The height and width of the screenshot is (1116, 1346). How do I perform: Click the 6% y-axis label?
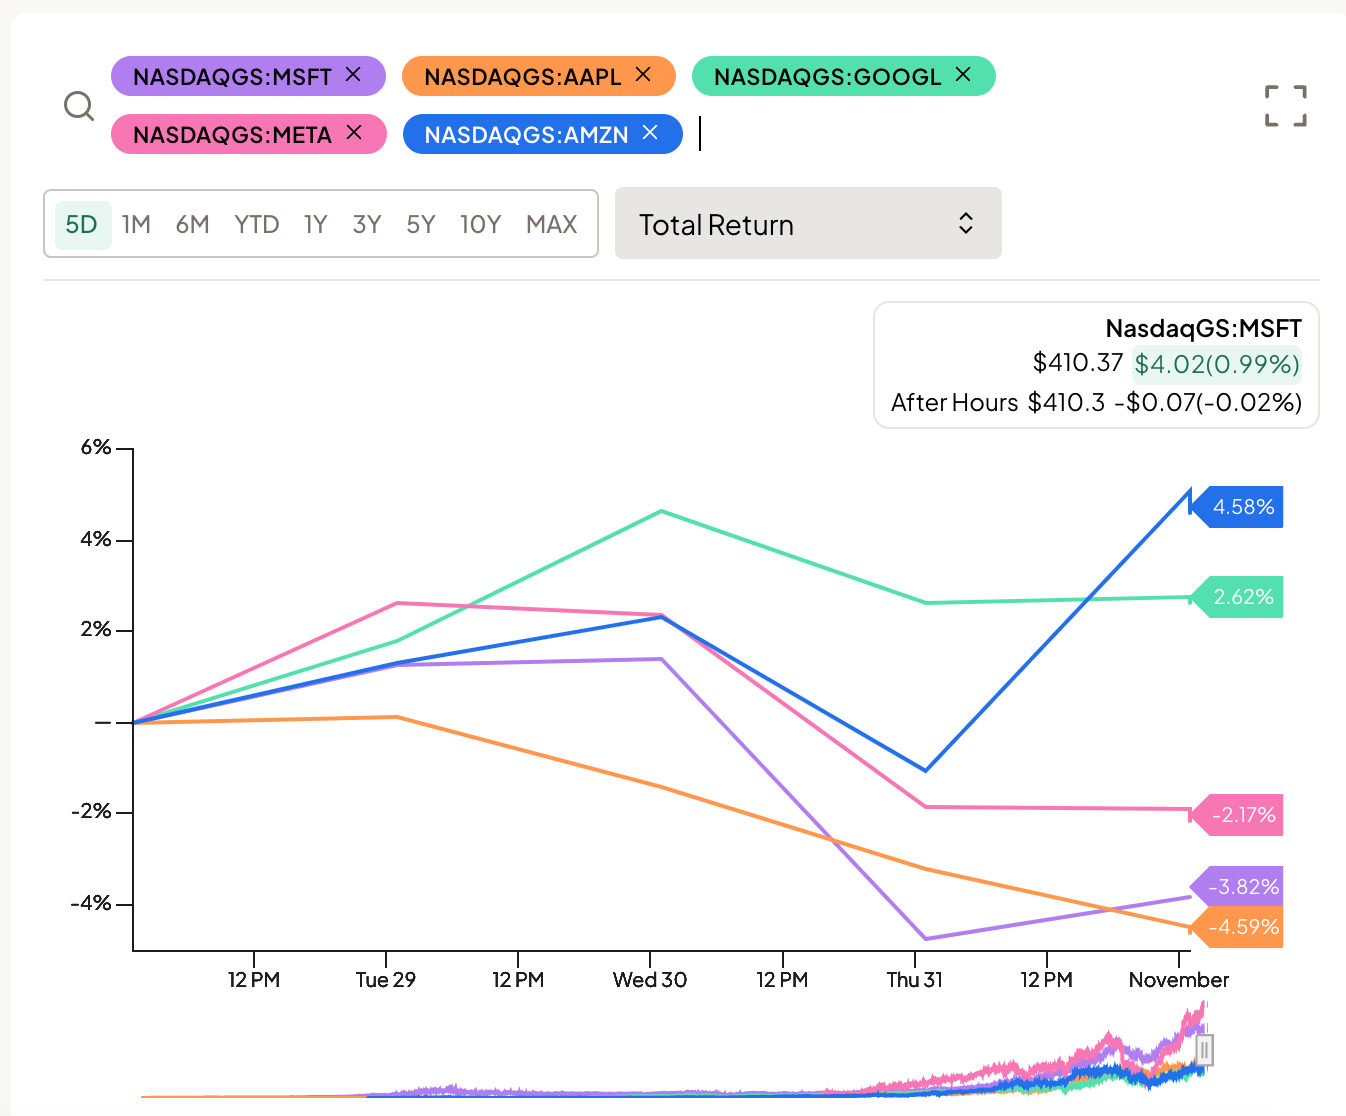click(96, 448)
